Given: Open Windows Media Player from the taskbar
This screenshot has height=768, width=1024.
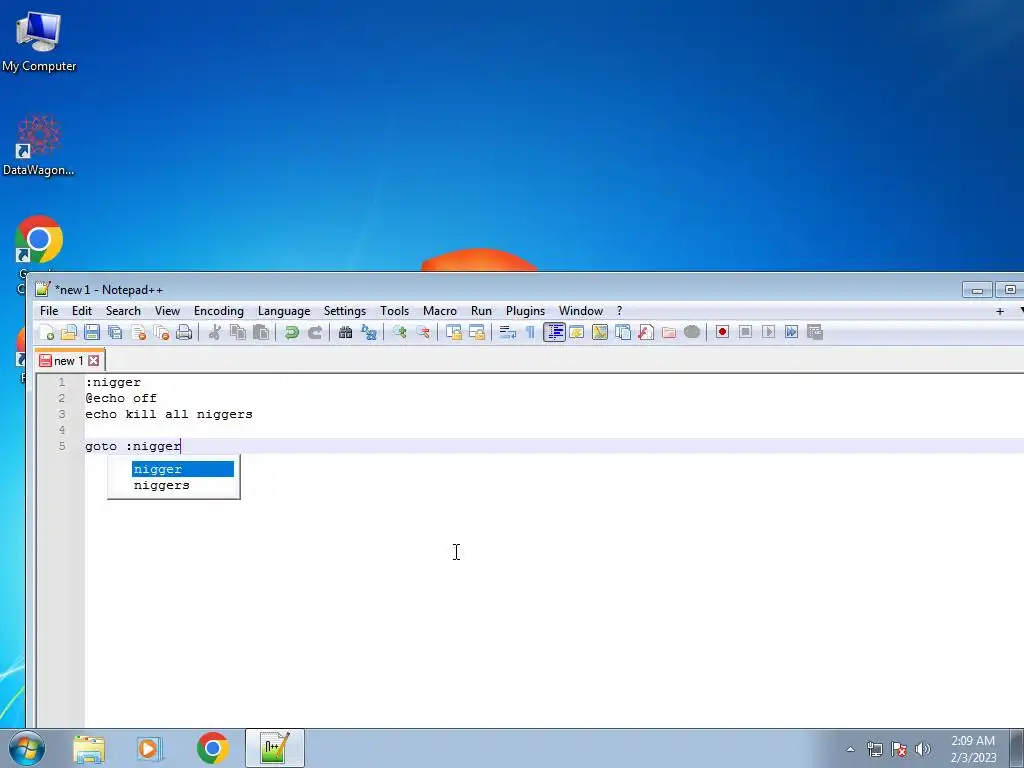Looking at the screenshot, I should point(149,748).
